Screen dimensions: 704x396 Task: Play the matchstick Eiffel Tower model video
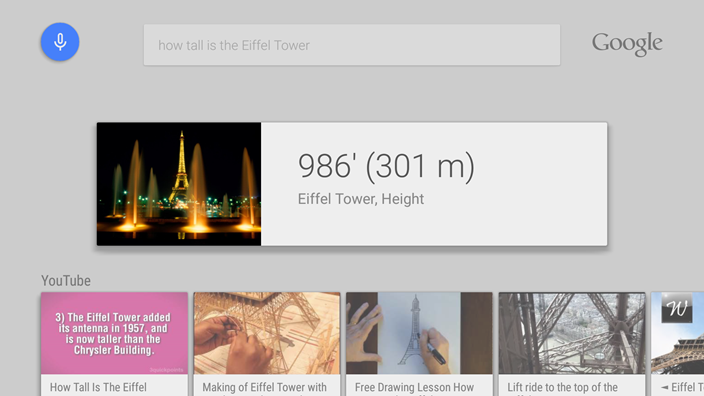267,333
